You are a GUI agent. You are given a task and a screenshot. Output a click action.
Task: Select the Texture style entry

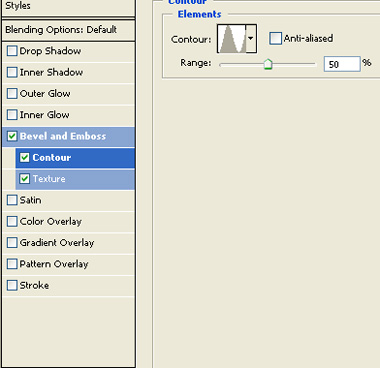pos(75,179)
